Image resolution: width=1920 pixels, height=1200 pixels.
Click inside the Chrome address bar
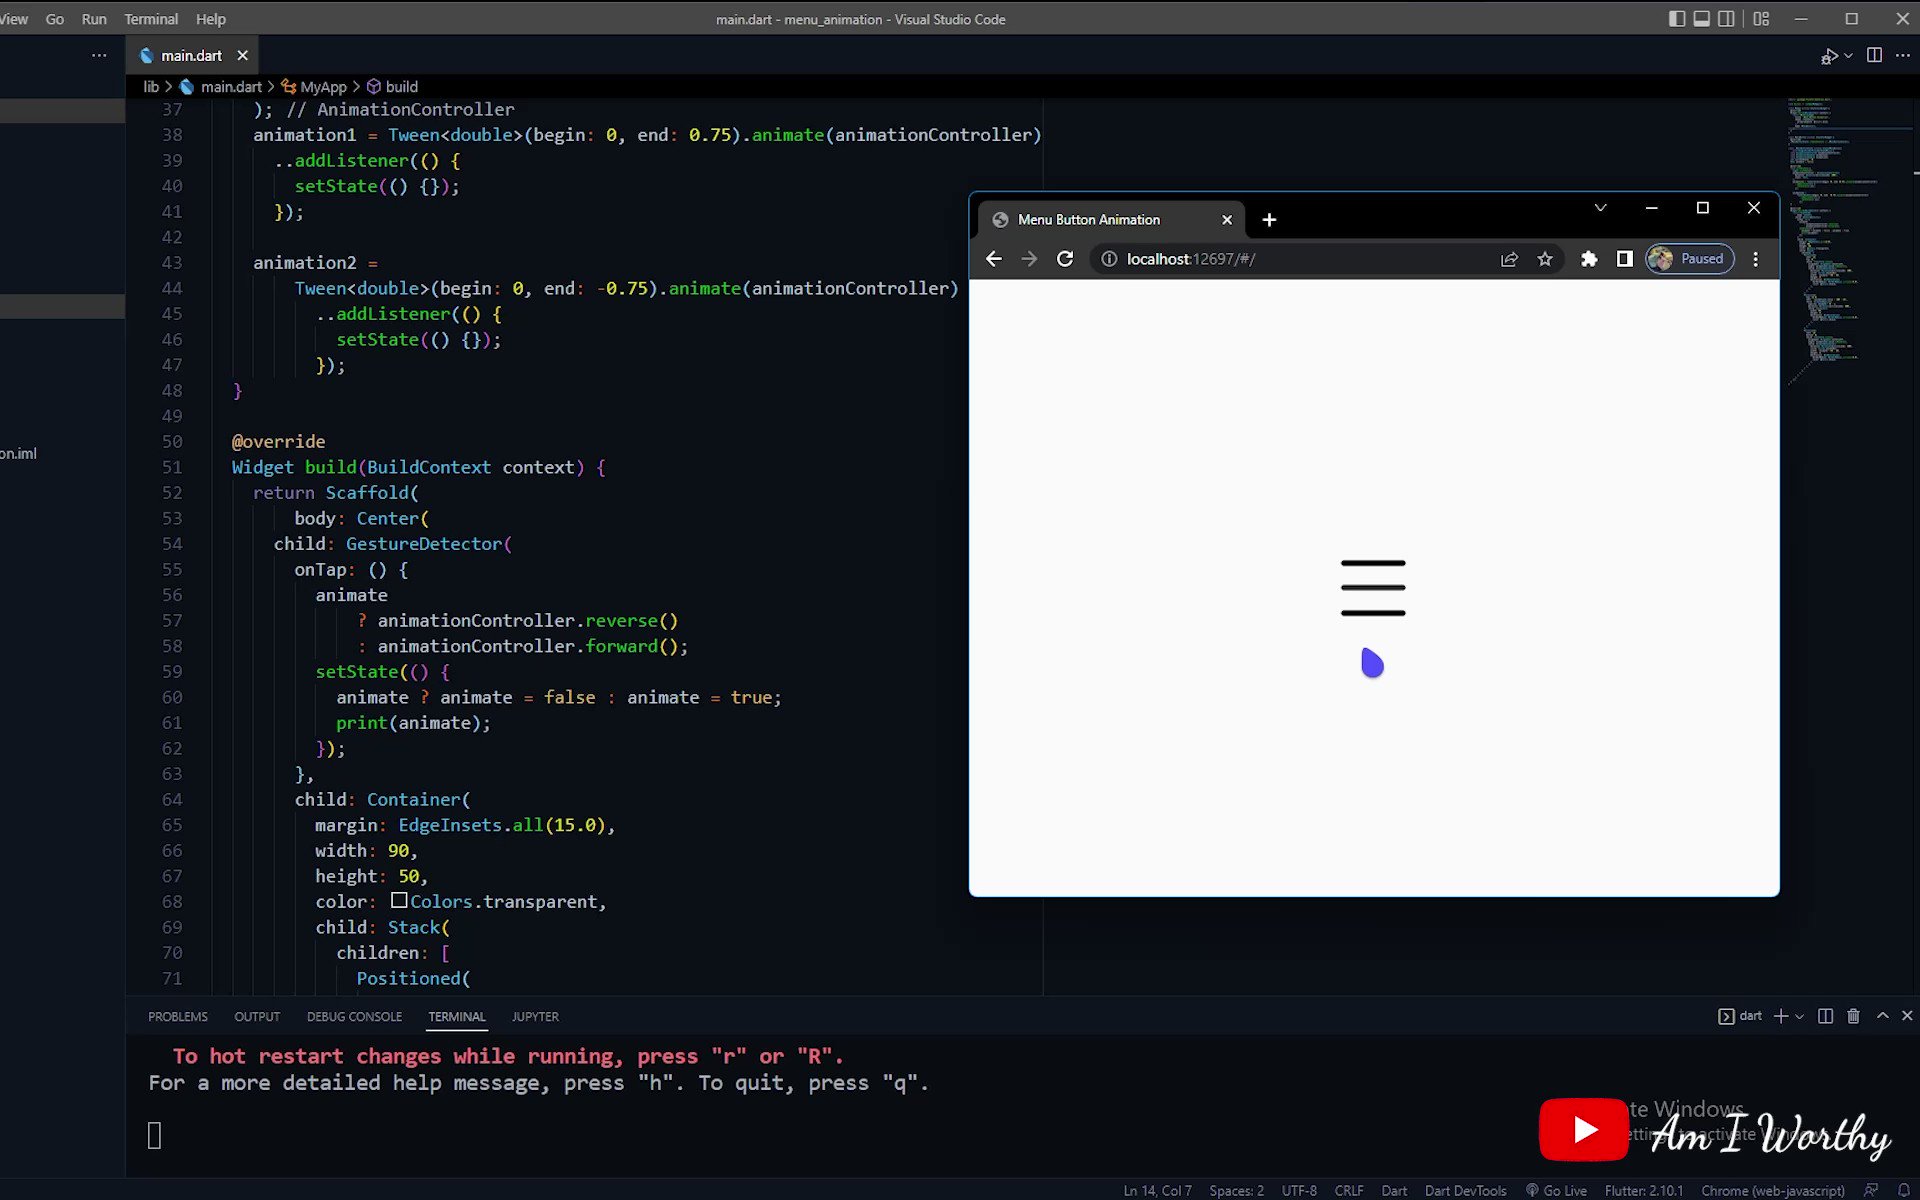click(1250, 258)
